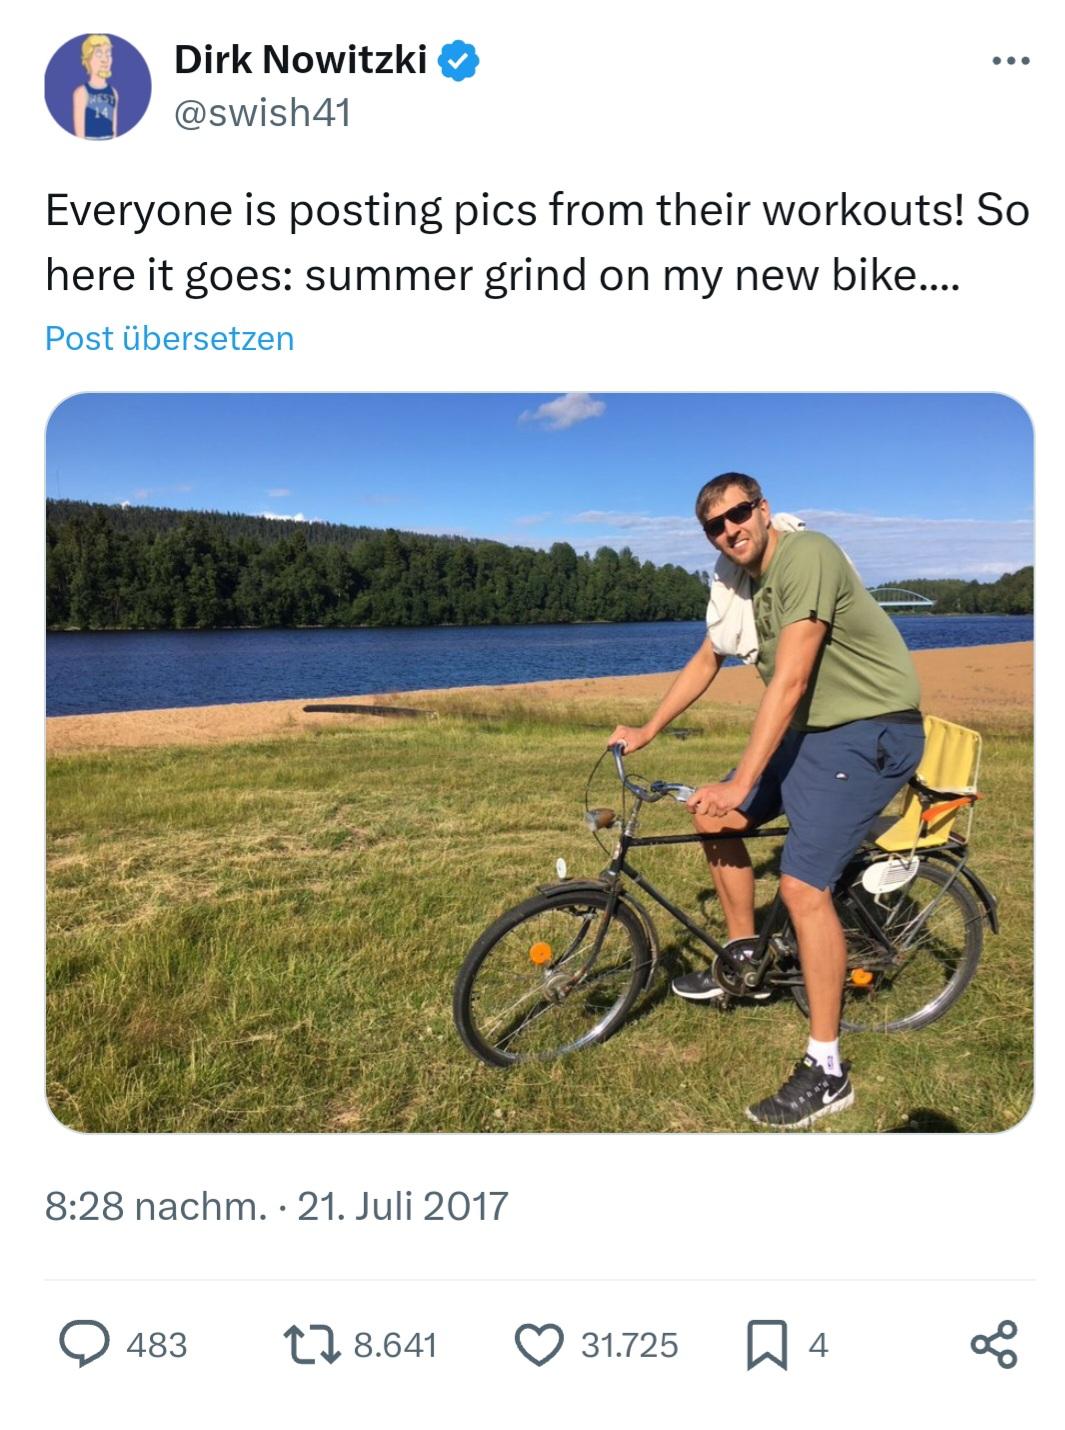Click the 8.641 reposts count

[396, 1345]
